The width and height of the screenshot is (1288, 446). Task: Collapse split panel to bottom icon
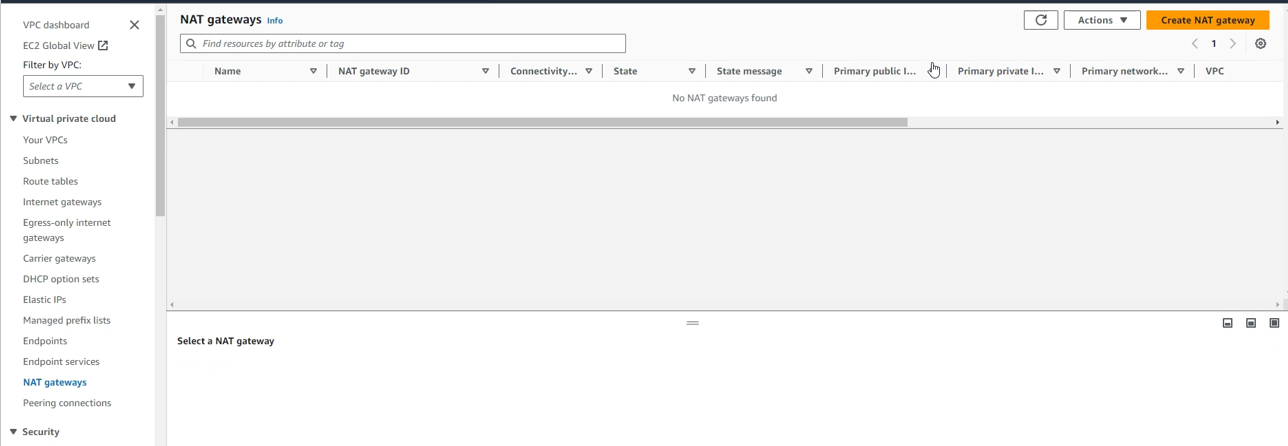1227,323
